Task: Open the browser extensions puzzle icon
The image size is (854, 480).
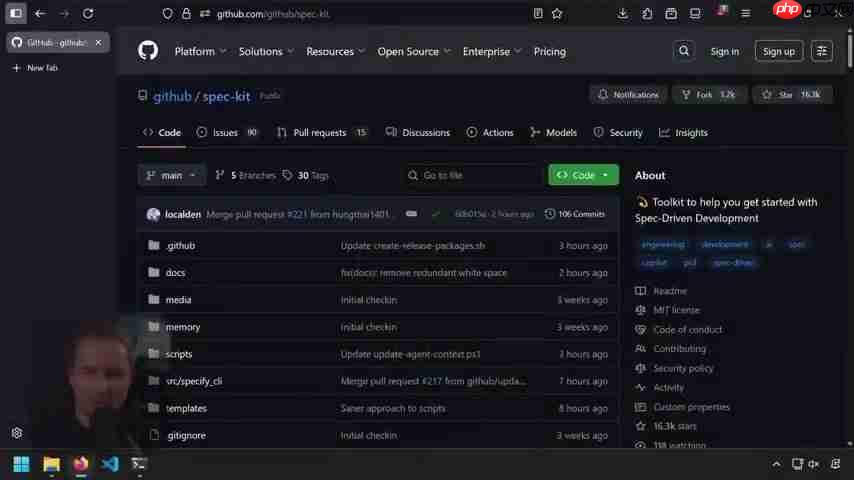Action: pyautogui.click(x=647, y=14)
